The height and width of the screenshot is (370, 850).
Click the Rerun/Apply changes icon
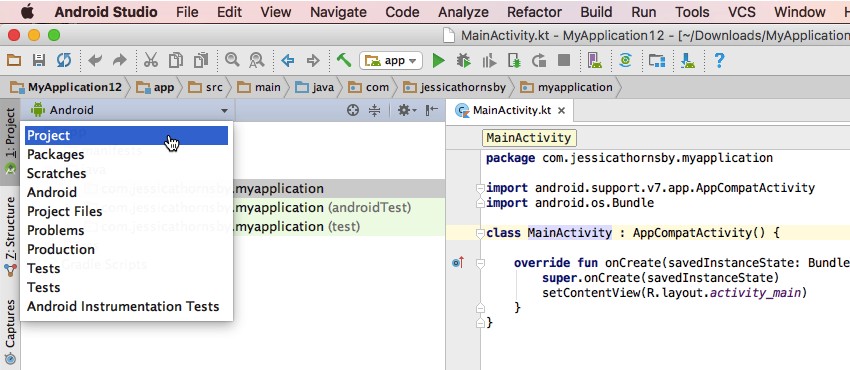tap(539, 60)
